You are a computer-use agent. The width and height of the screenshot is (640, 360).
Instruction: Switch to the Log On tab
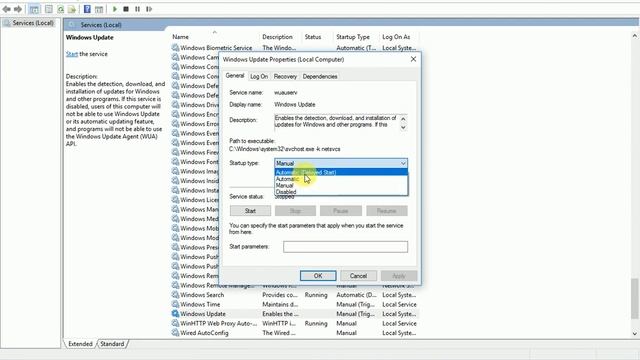pyautogui.click(x=259, y=76)
